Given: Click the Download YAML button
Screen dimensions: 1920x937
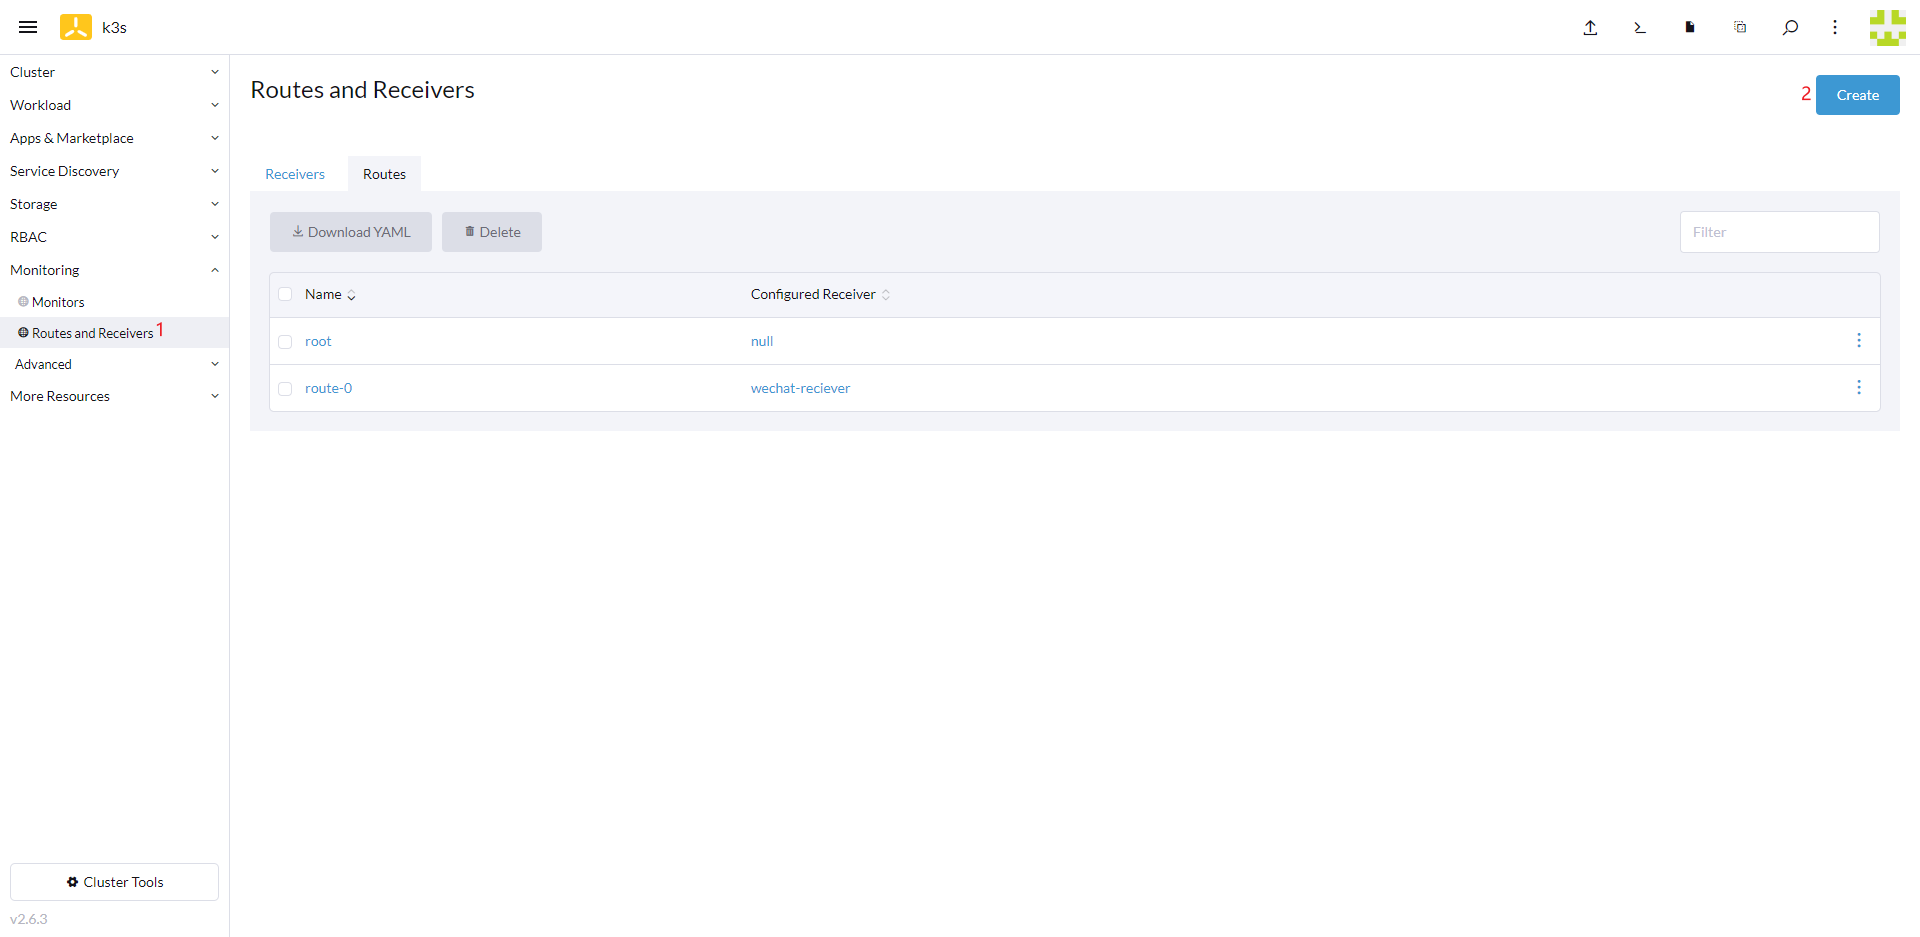Looking at the screenshot, I should point(351,232).
